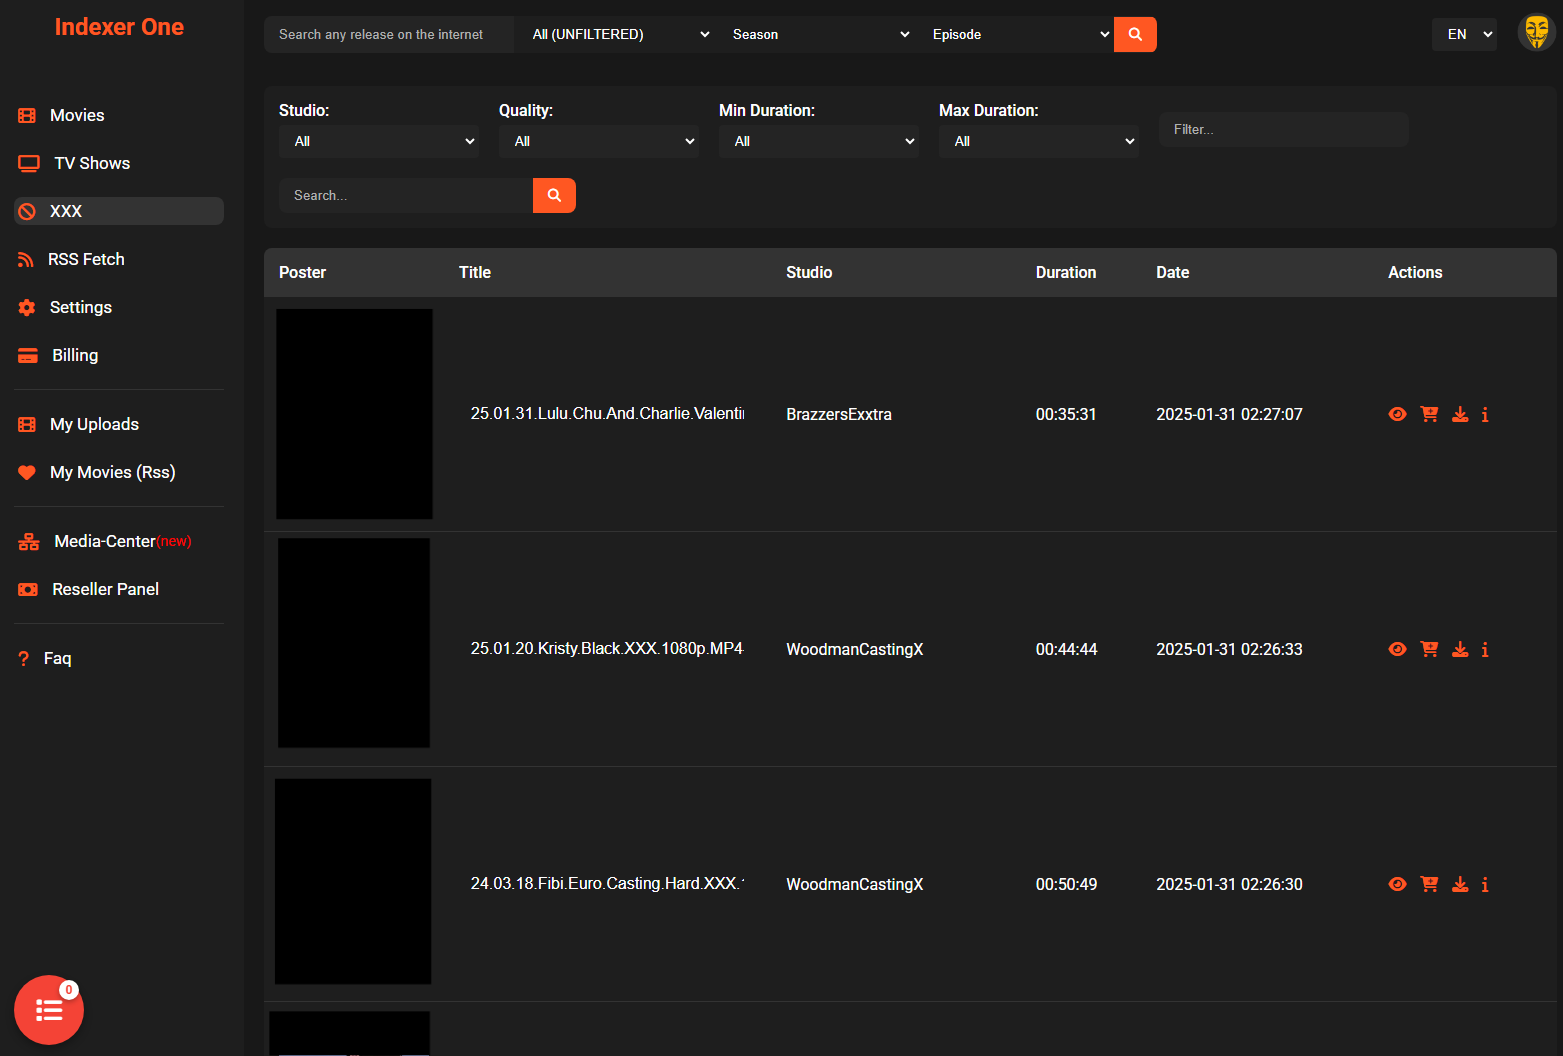The width and height of the screenshot is (1563, 1056).
Task: Preview the Lulu.Chu release with eye icon
Action: pos(1398,414)
